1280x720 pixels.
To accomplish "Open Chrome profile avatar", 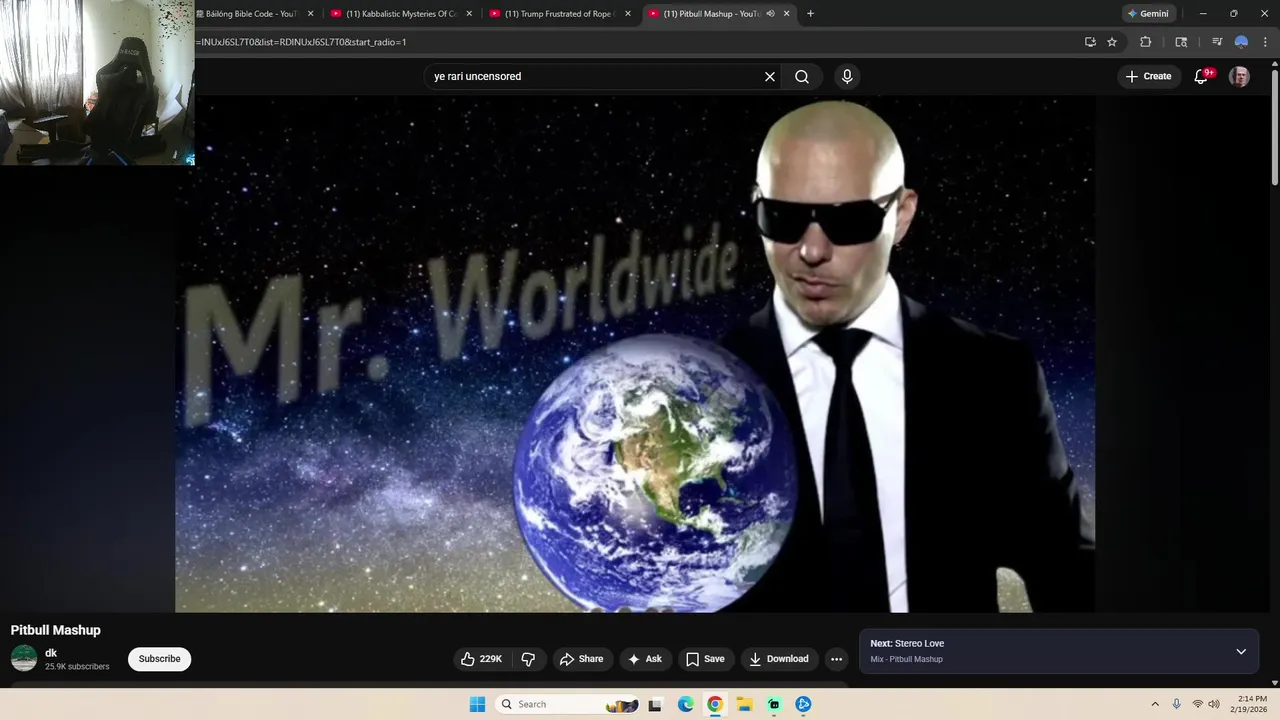I will coord(1241,42).
